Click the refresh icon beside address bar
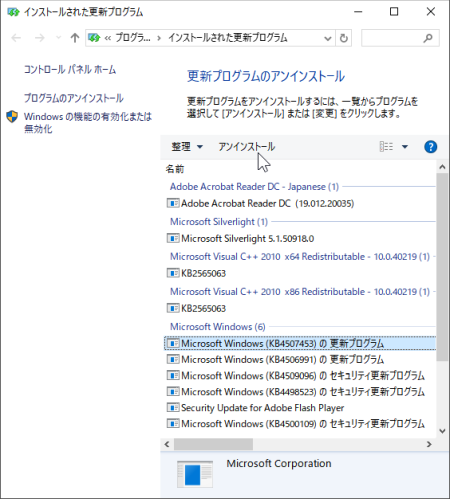 (344, 38)
